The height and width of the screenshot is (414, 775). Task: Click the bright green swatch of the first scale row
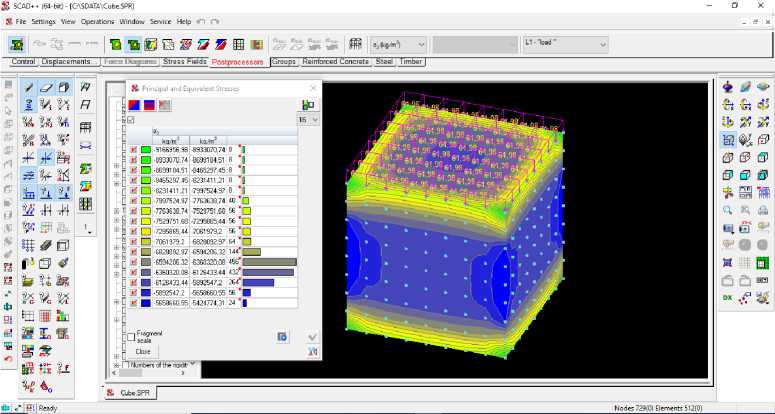tap(145, 150)
